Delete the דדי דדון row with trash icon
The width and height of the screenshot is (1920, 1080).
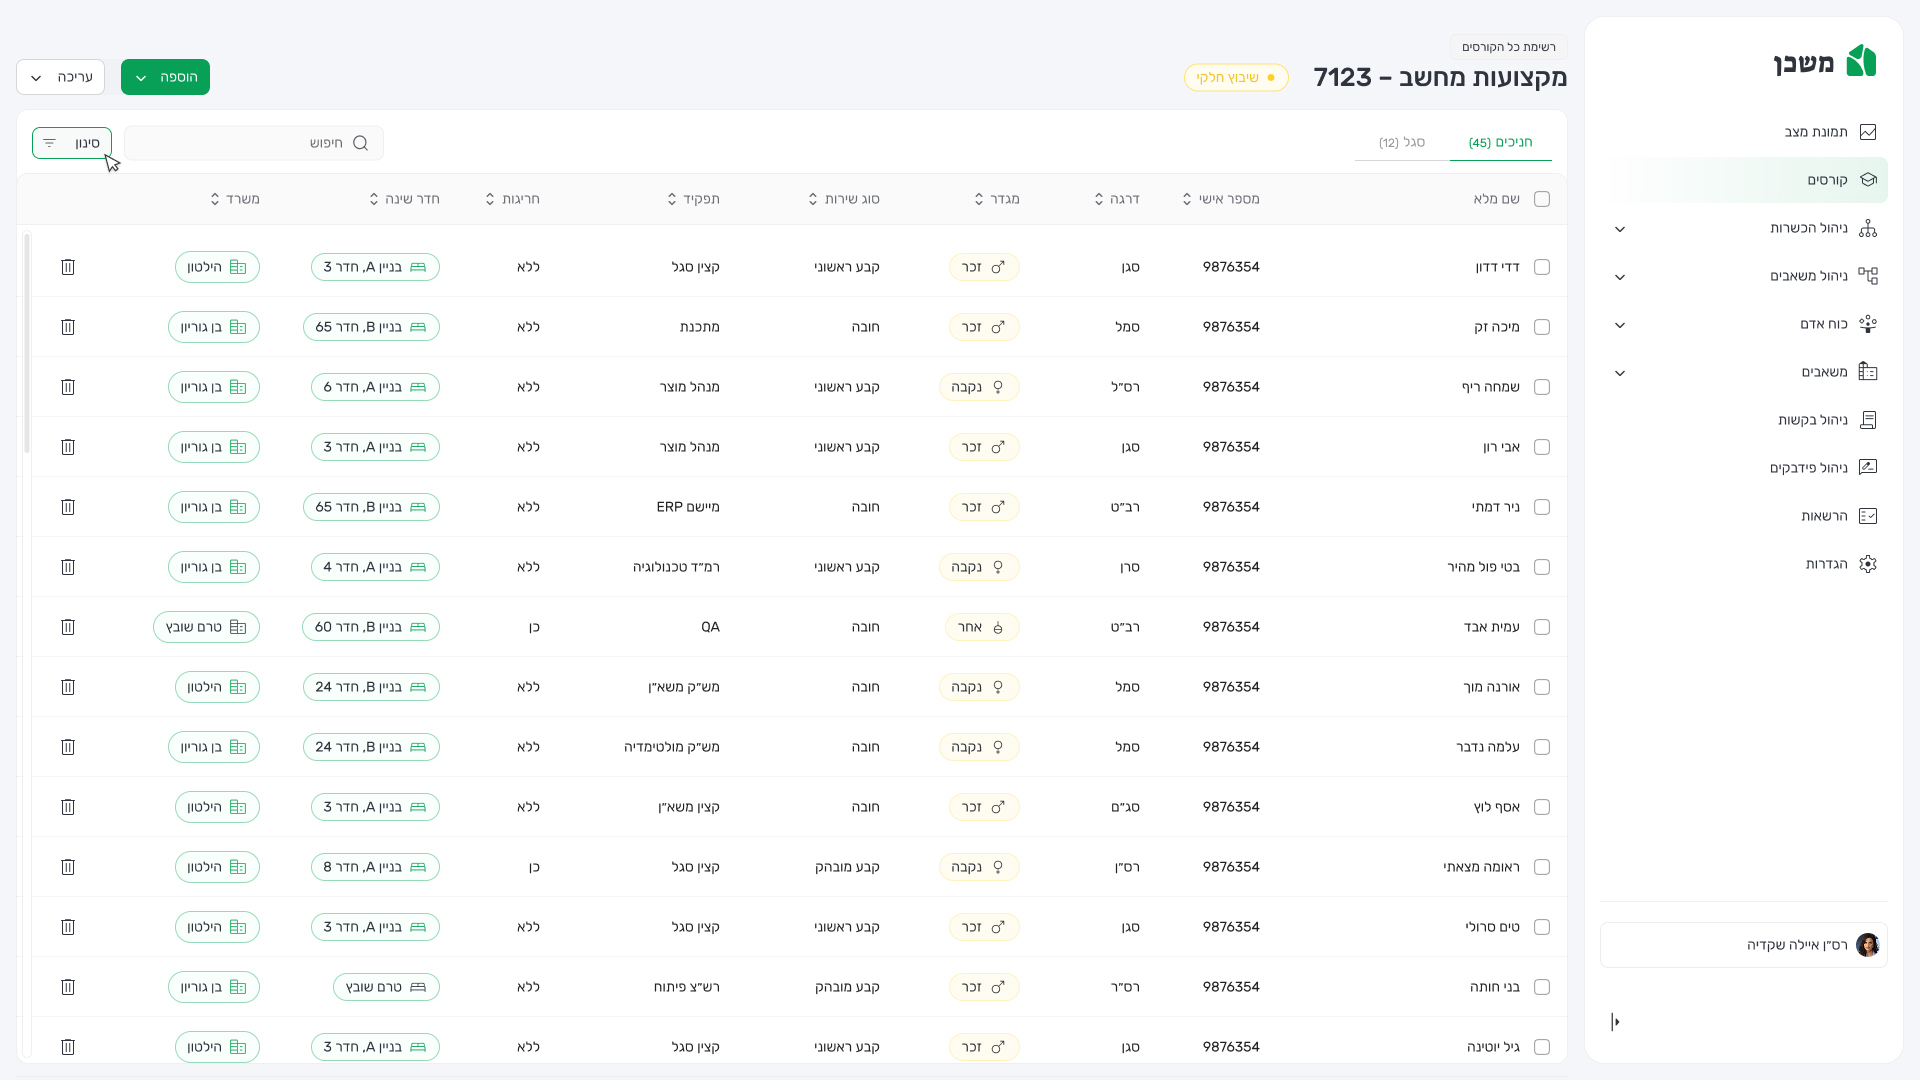pos(68,267)
